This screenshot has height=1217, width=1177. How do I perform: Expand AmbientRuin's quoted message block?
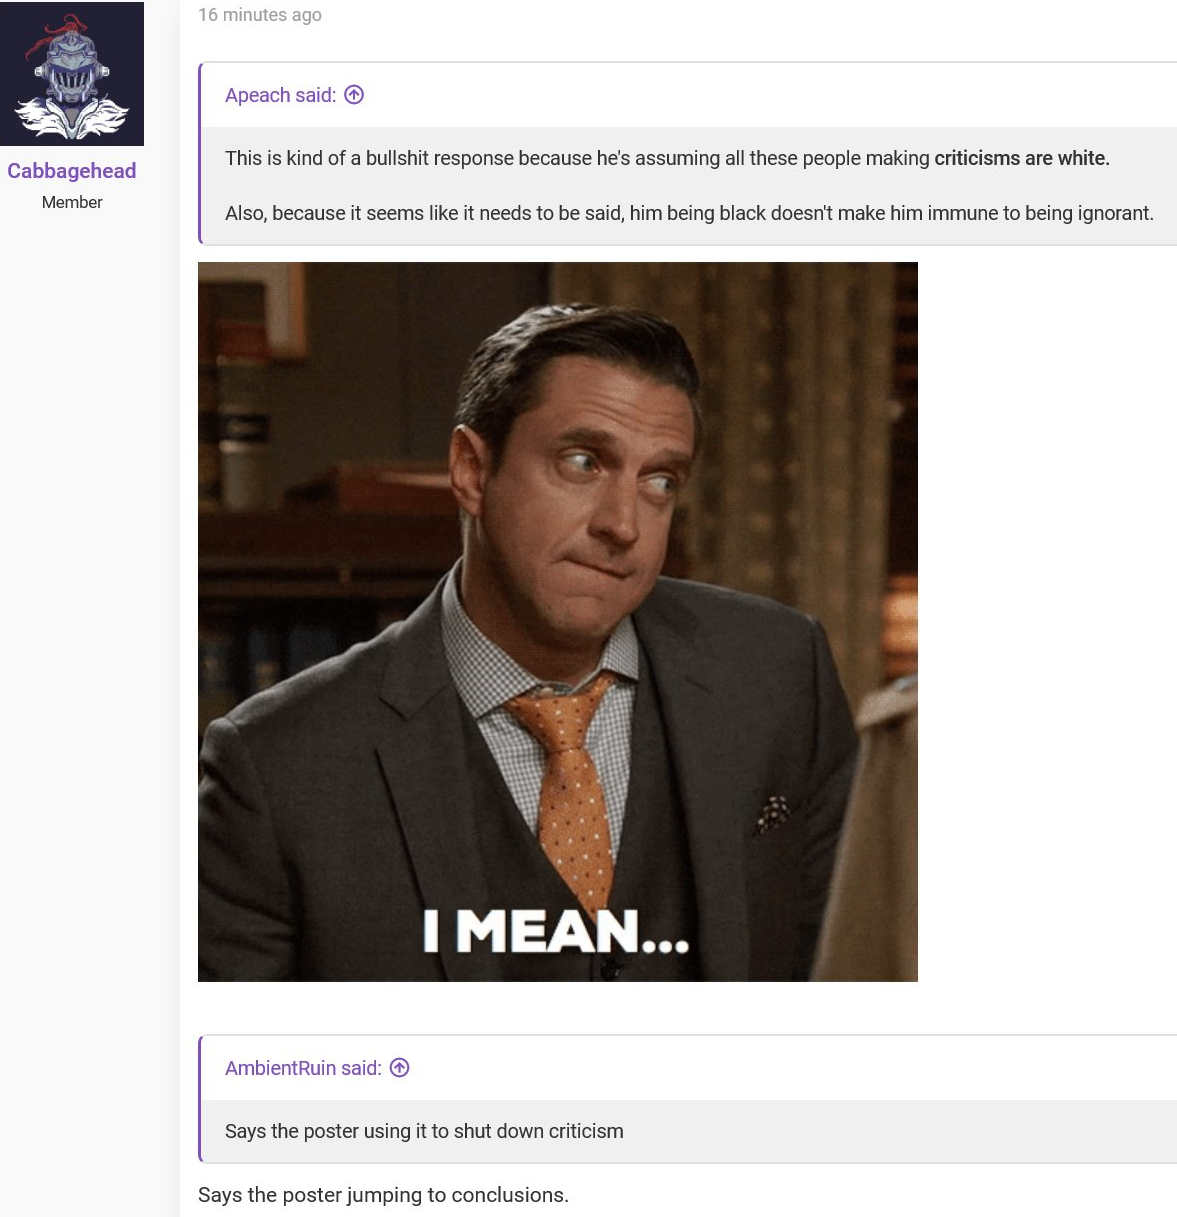690,1131
